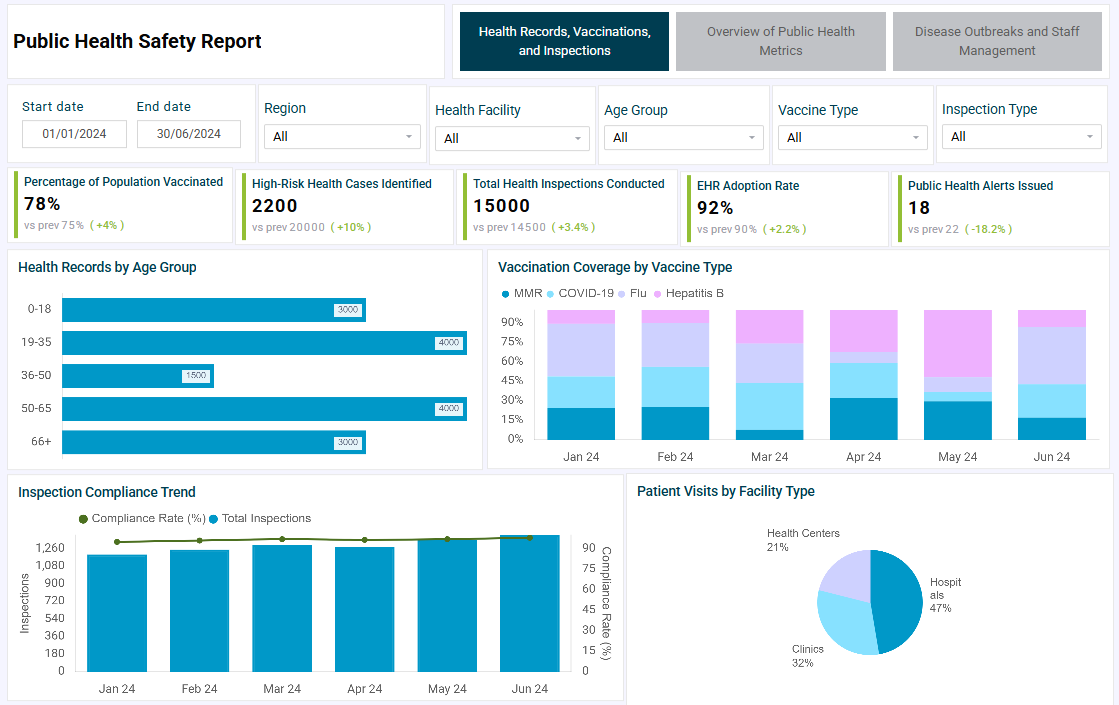This screenshot has width=1119, height=705.
Task: Click the Start date field 01/01/2024
Action: (x=74, y=133)
